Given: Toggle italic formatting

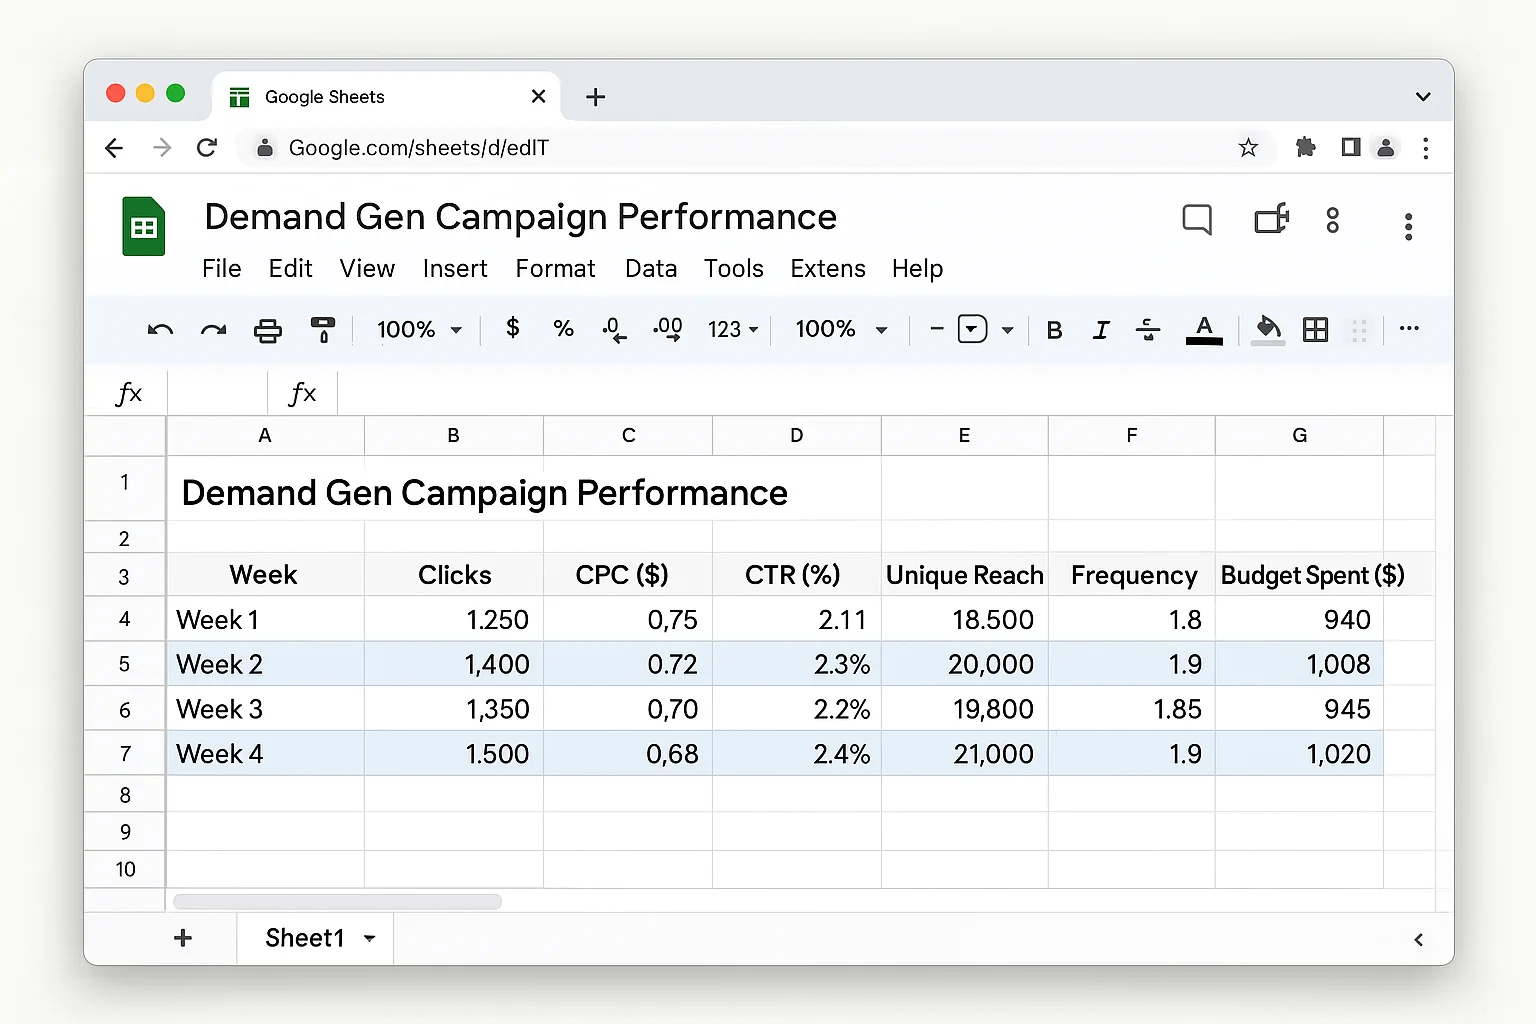Looking at the screenshot, I should tap(1101, 330).
